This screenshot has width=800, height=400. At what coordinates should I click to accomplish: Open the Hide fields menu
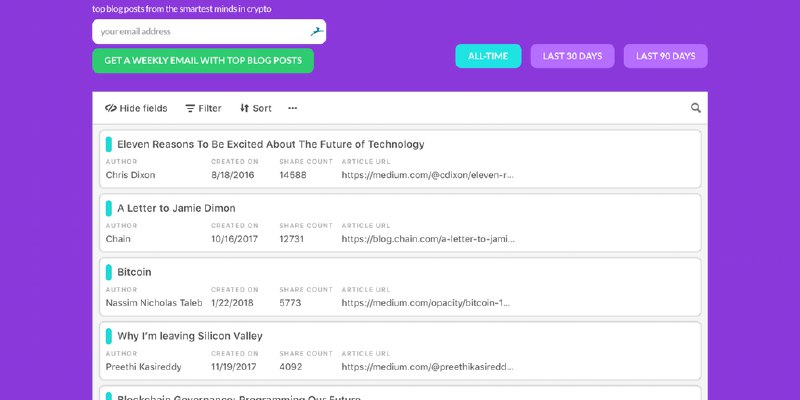coord(136,108)
